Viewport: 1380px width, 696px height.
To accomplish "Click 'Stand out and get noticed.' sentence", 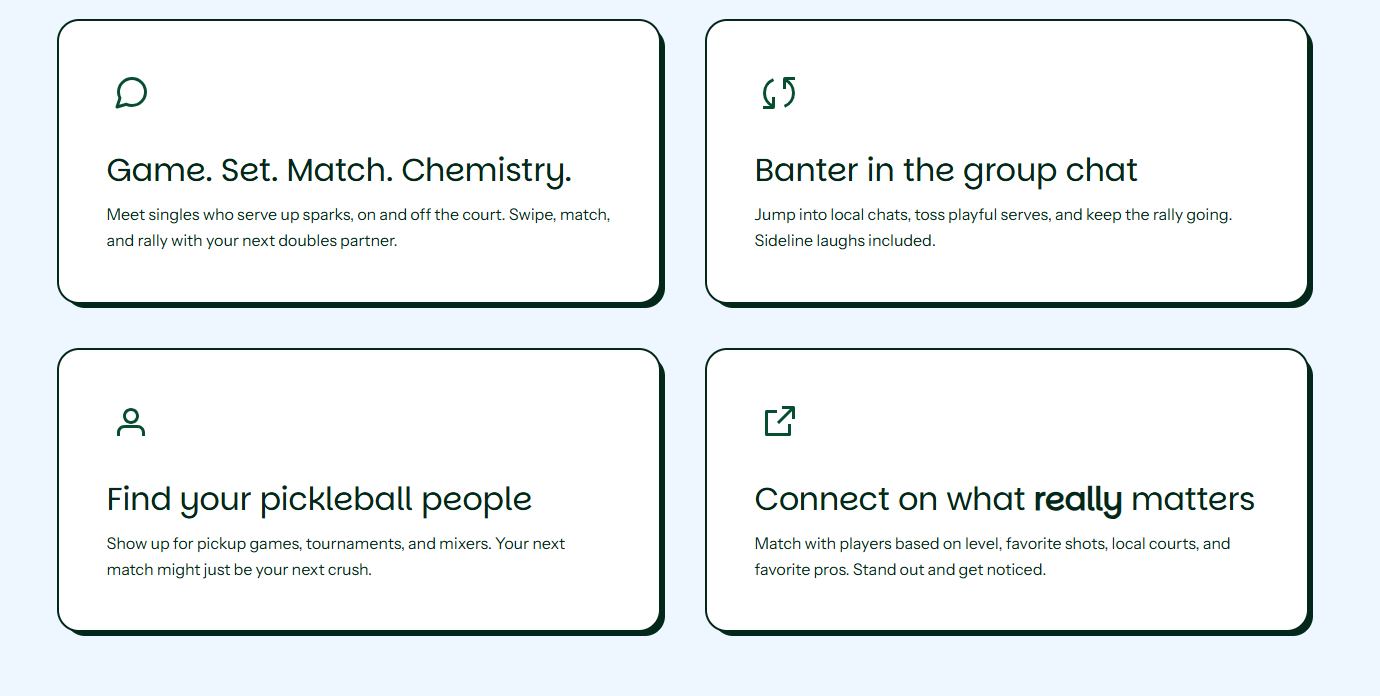I will tap(949, 570).
